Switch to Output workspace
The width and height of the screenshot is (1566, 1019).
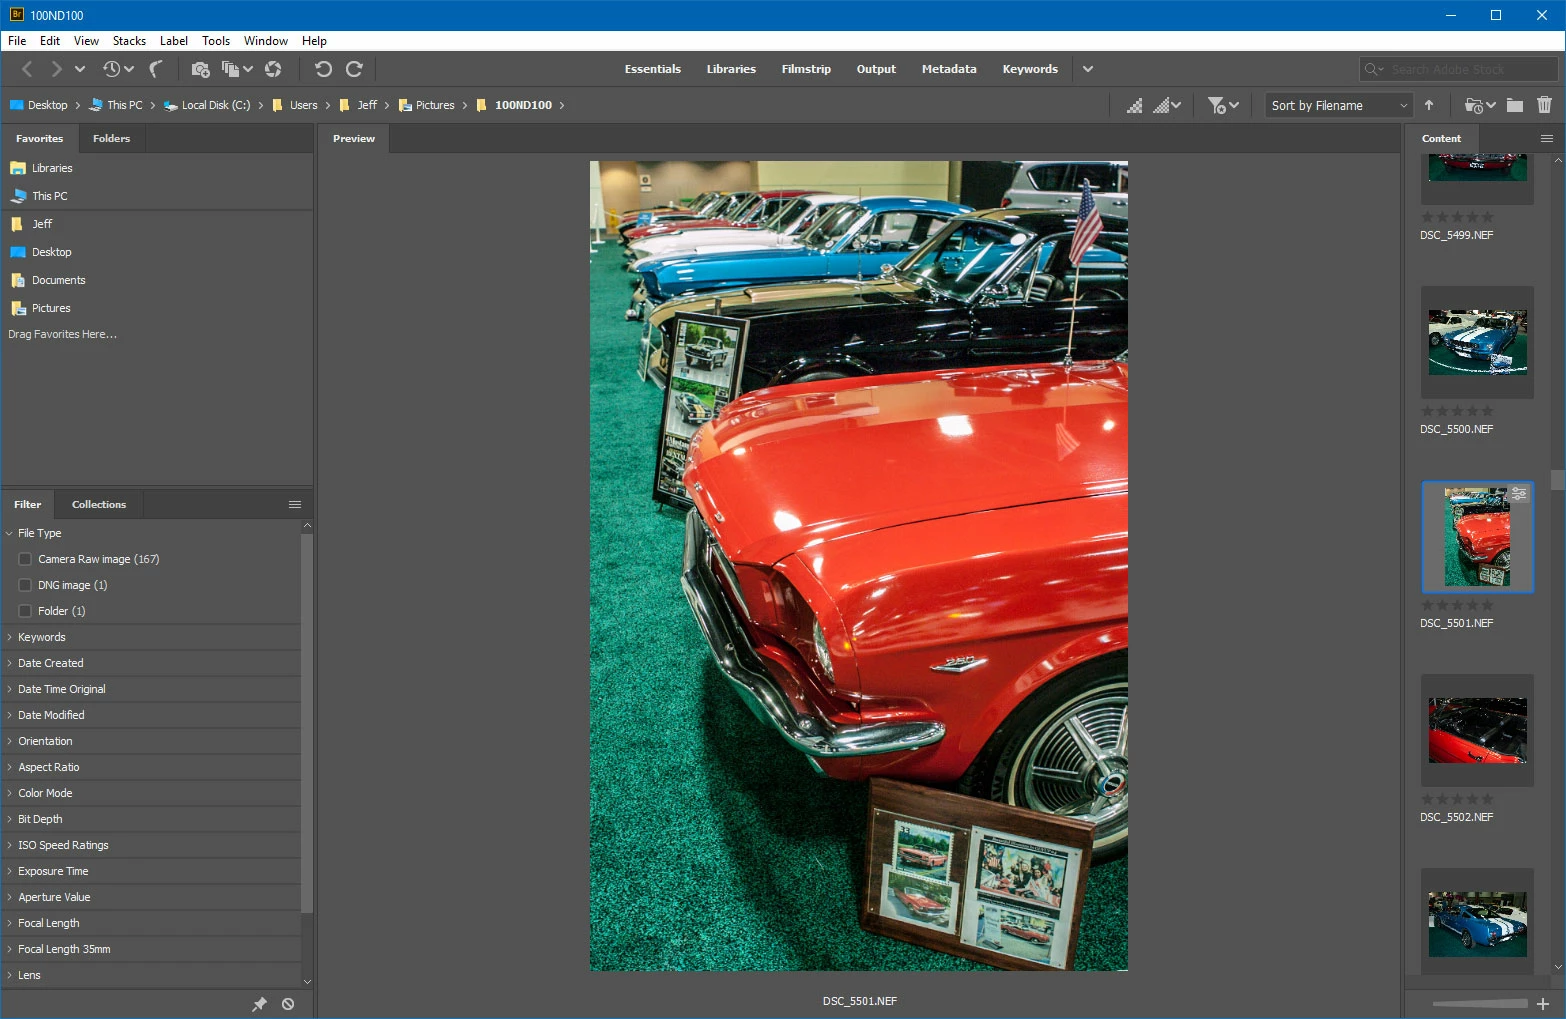(x=876, y=69)
